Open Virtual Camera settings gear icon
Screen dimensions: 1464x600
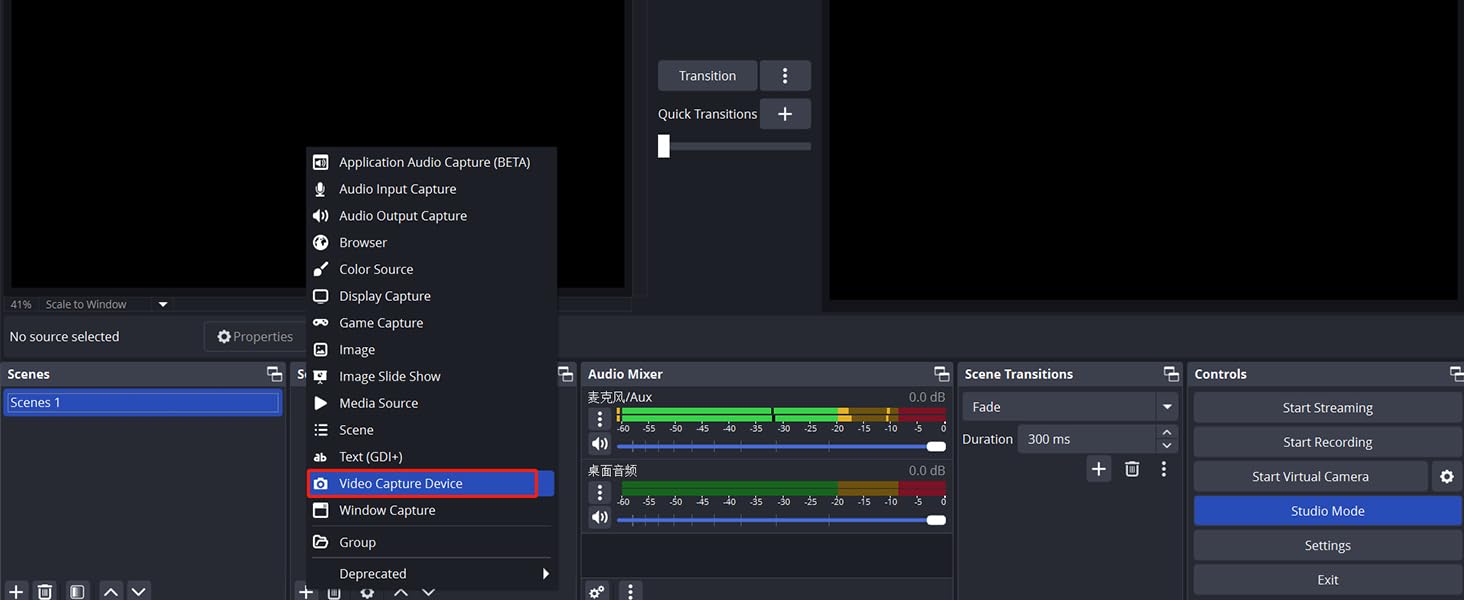(x=1446, y=477)
